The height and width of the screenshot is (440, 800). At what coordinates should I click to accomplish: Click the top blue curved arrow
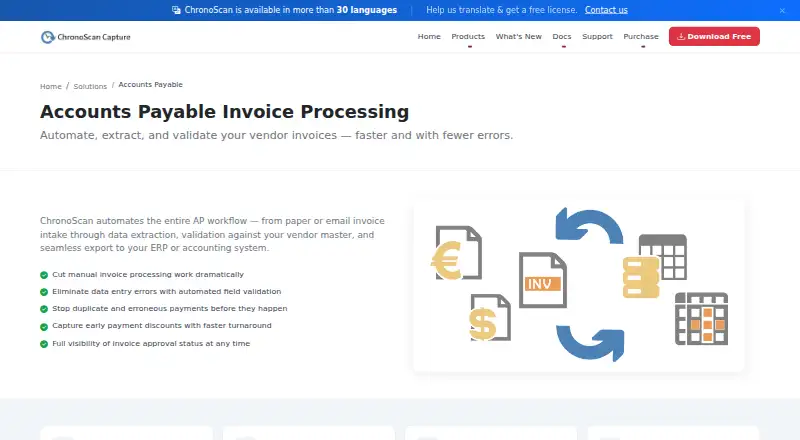(589, 225)
